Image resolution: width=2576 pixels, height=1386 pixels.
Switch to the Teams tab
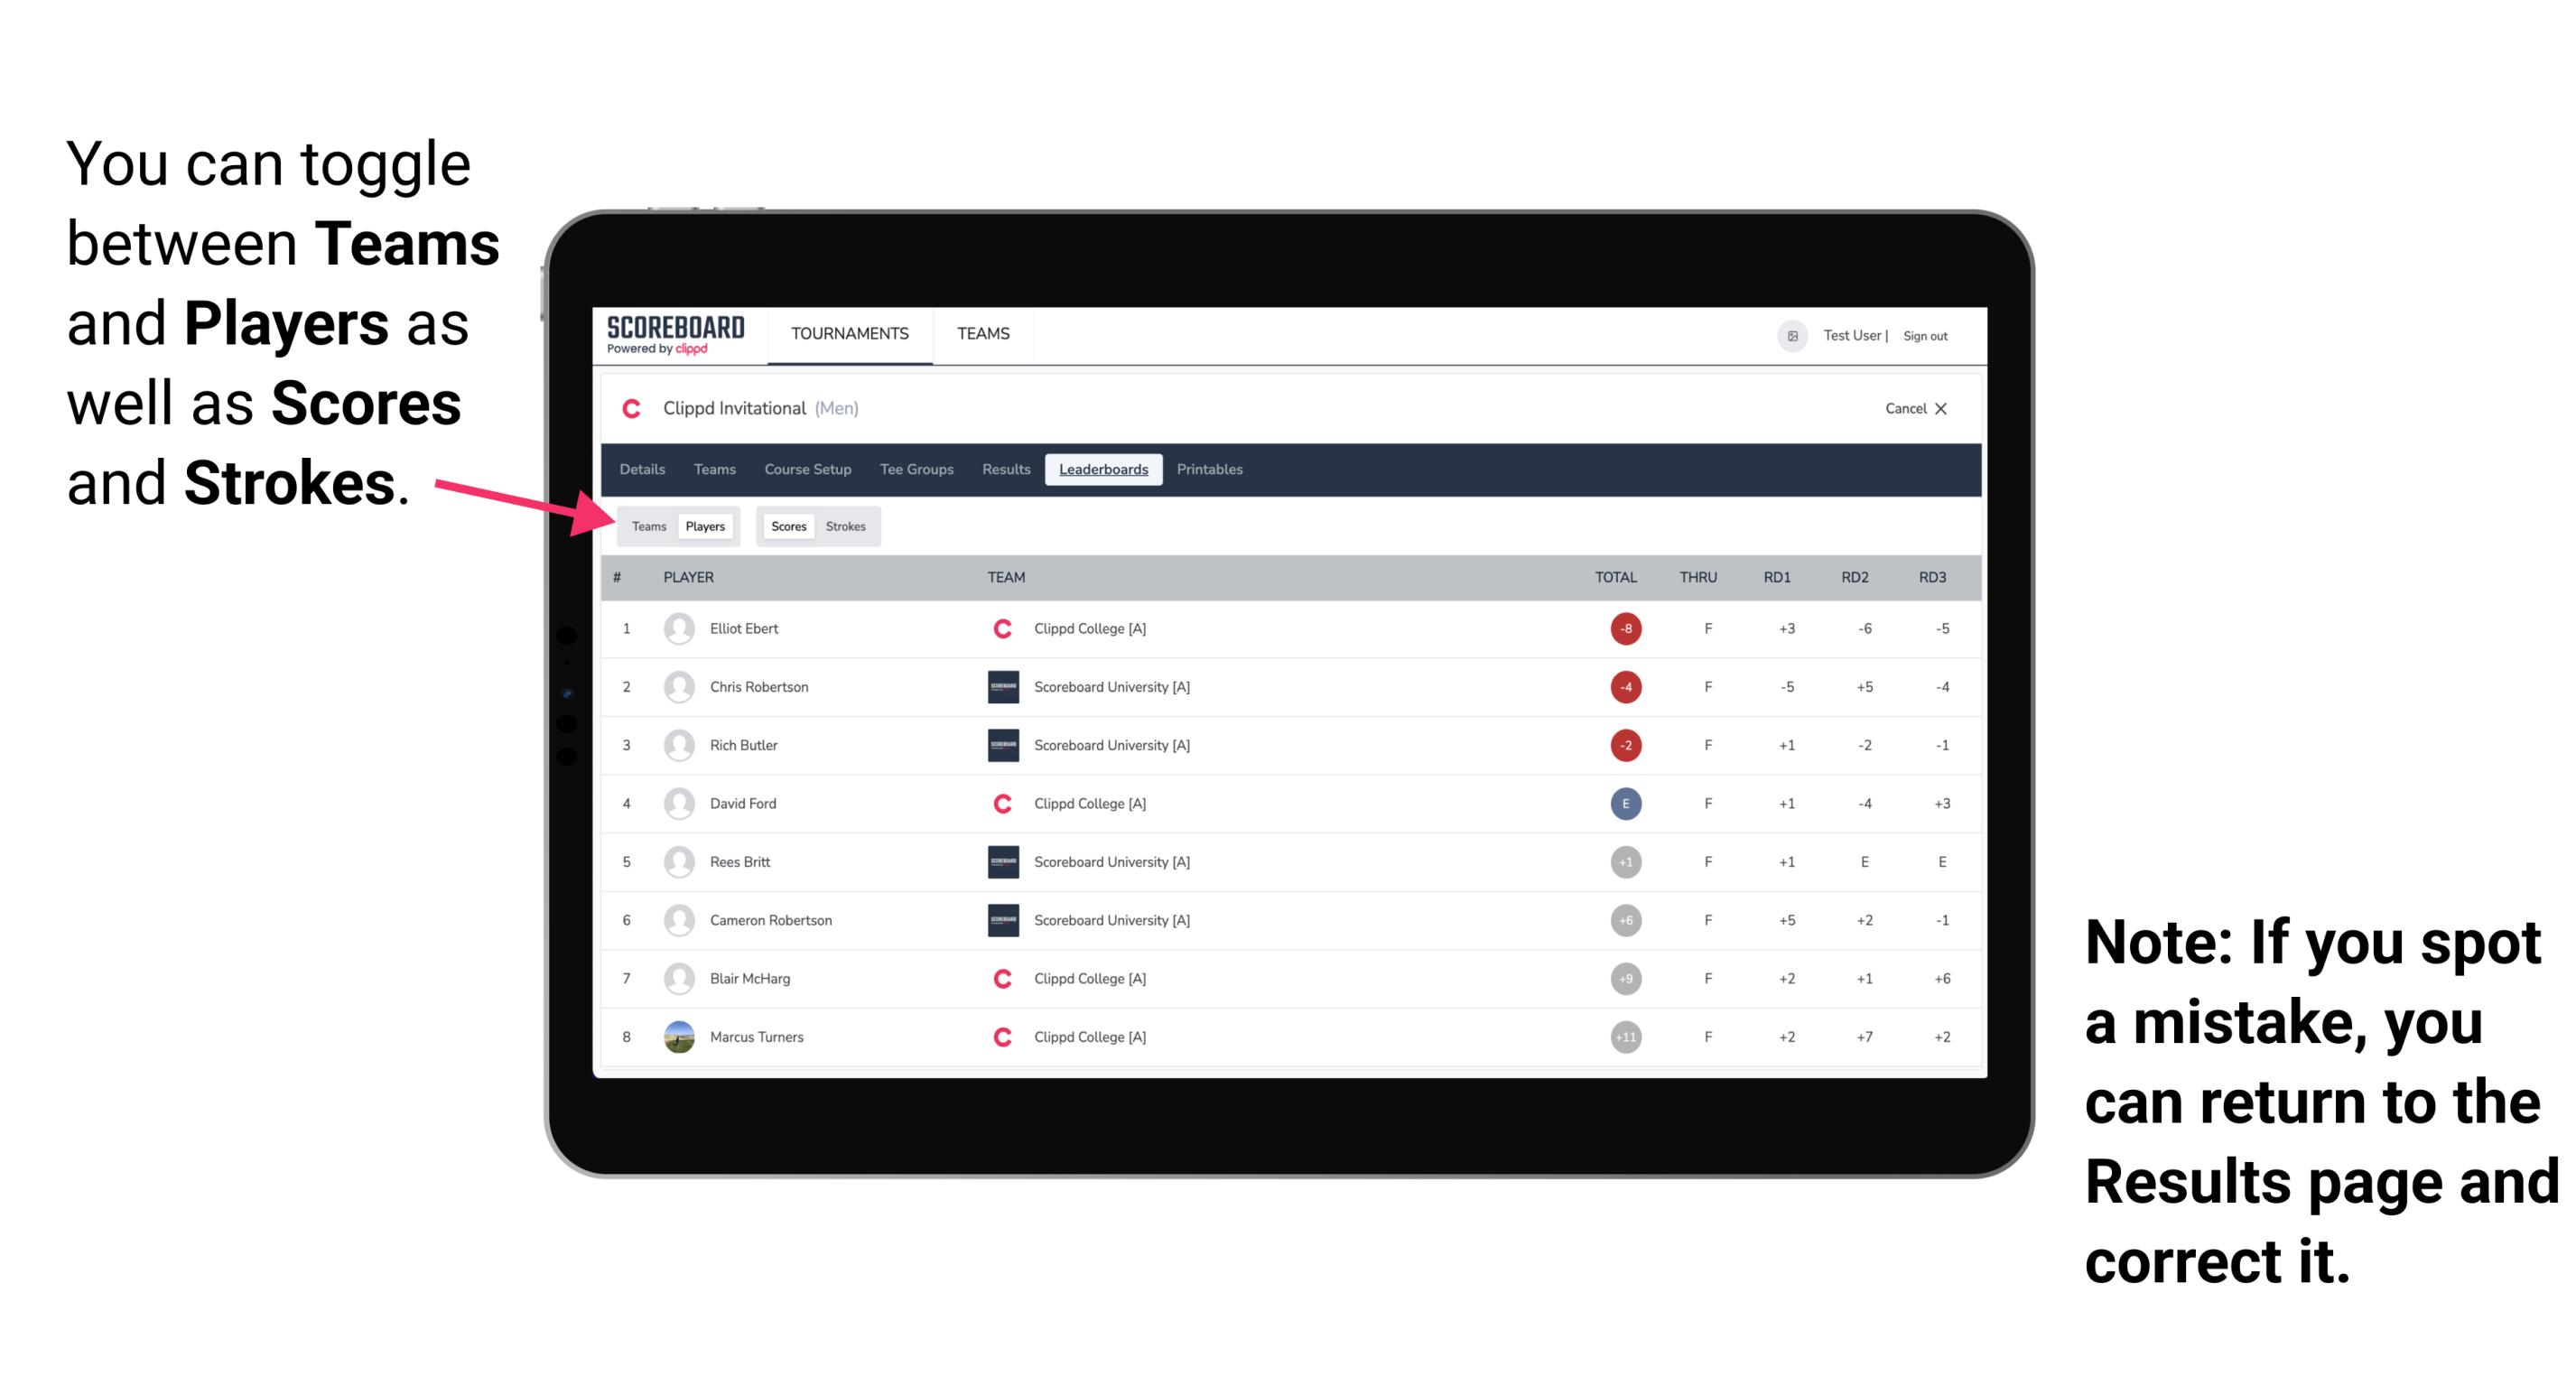[x=646, y=526]
